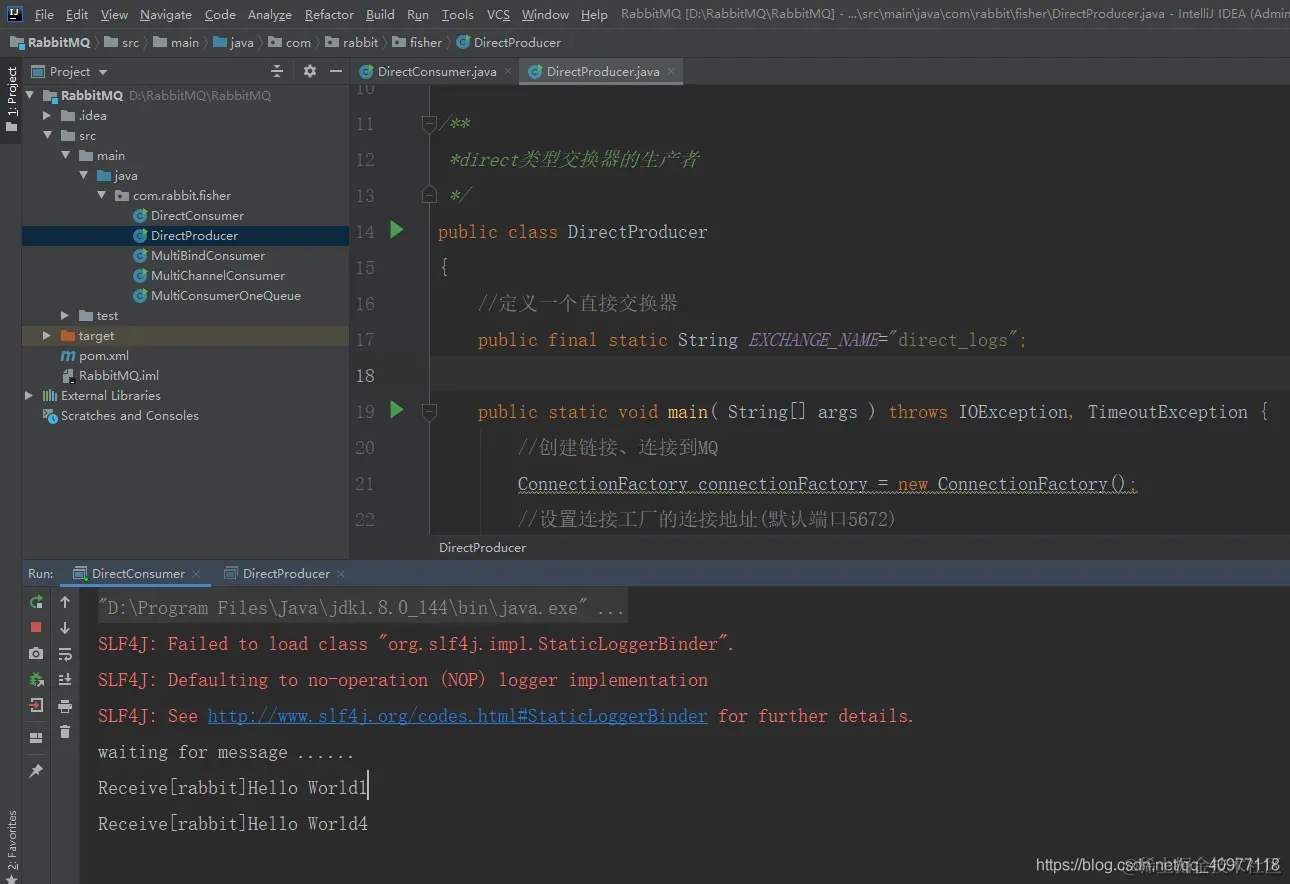Open the 2: Favorites side tool tab

pyautogui.click(x=11, y=846)
